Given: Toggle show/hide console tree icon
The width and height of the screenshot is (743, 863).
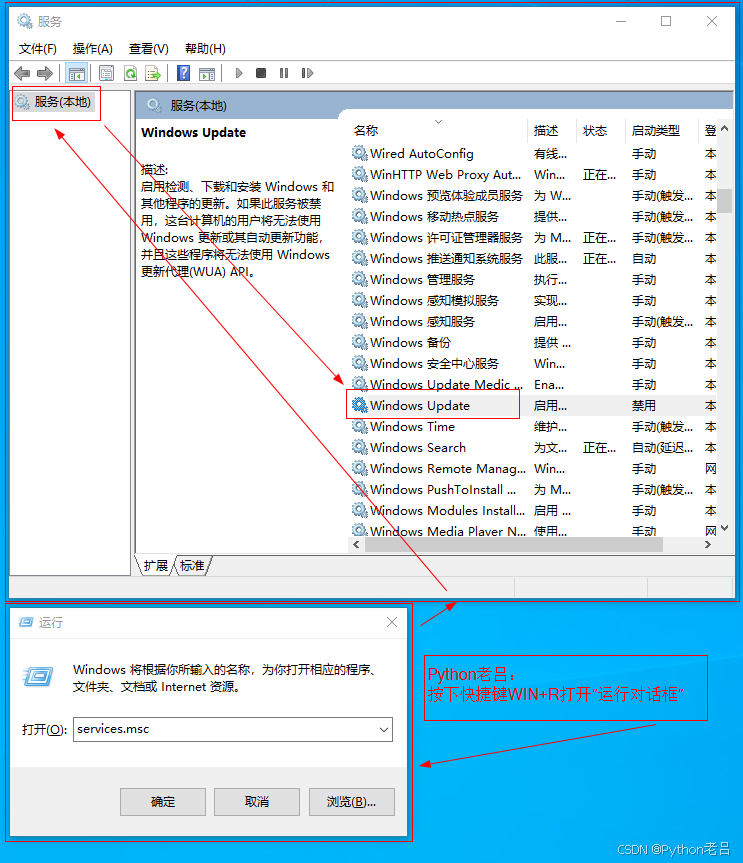Looking at the screenshot, I should click(x=77, y=73).
